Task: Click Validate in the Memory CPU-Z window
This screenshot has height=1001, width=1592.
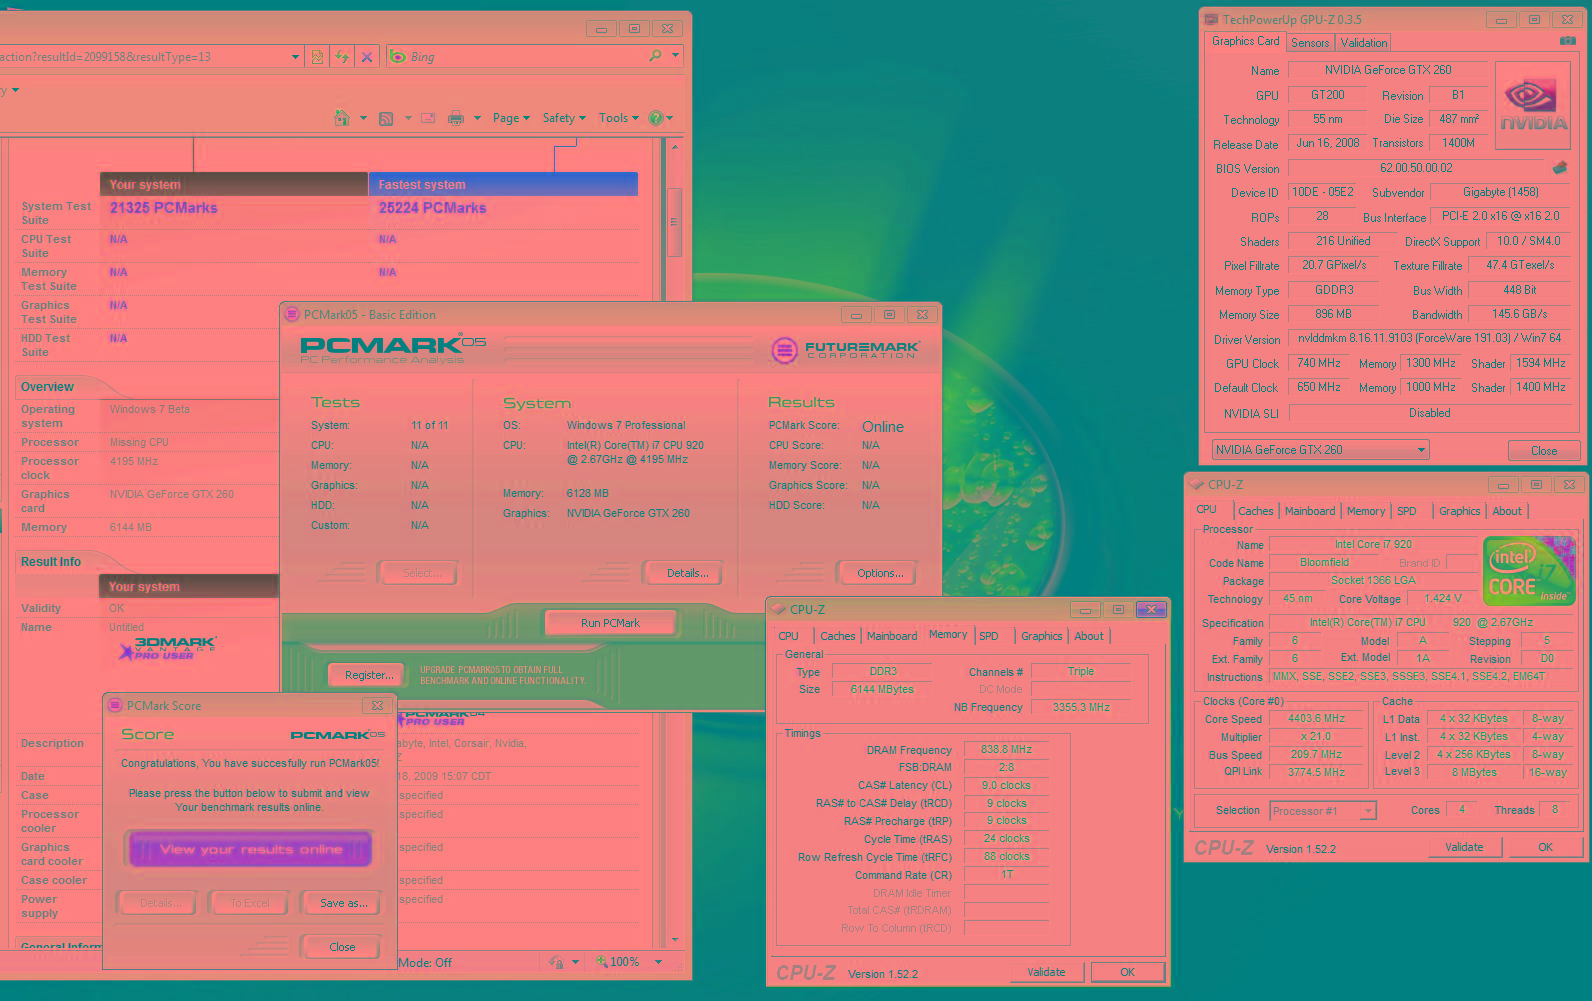Action: (x=1046, y=972)
